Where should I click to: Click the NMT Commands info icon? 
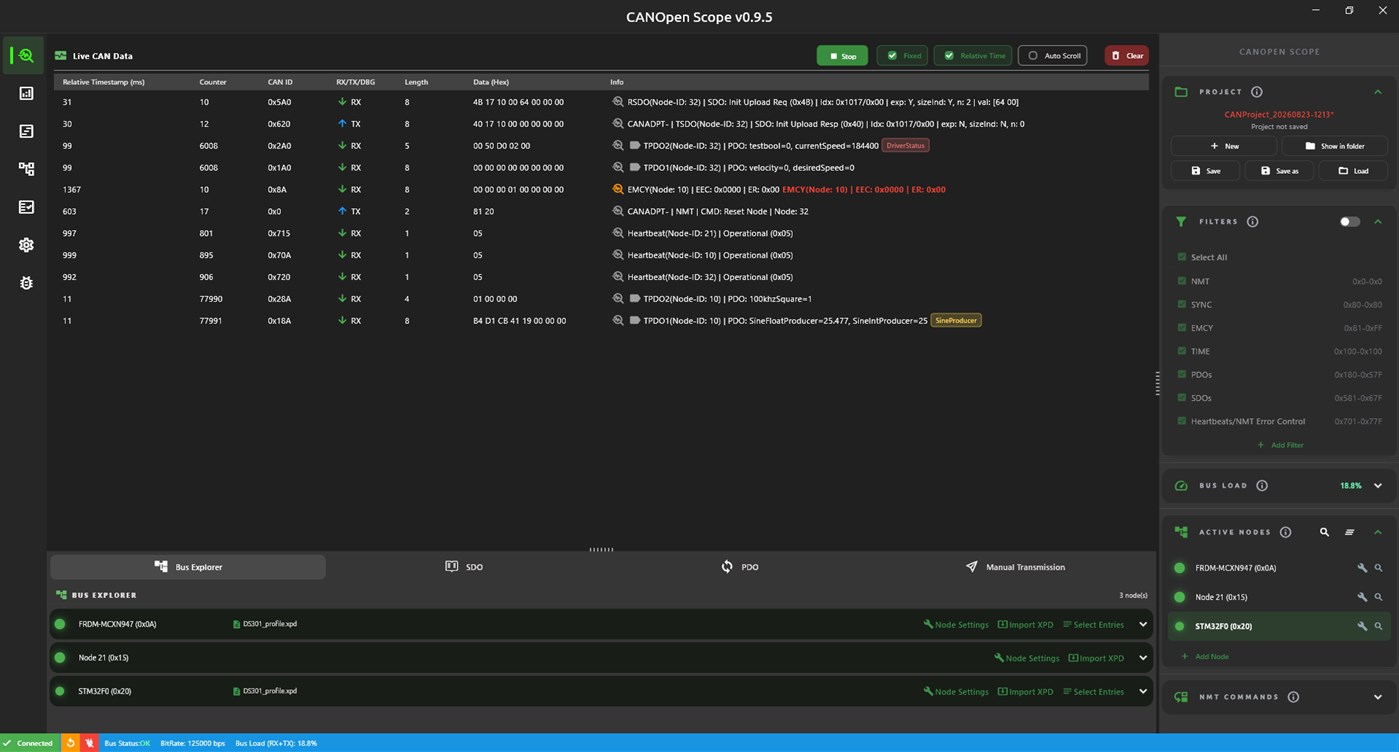tap(1293, 697)
